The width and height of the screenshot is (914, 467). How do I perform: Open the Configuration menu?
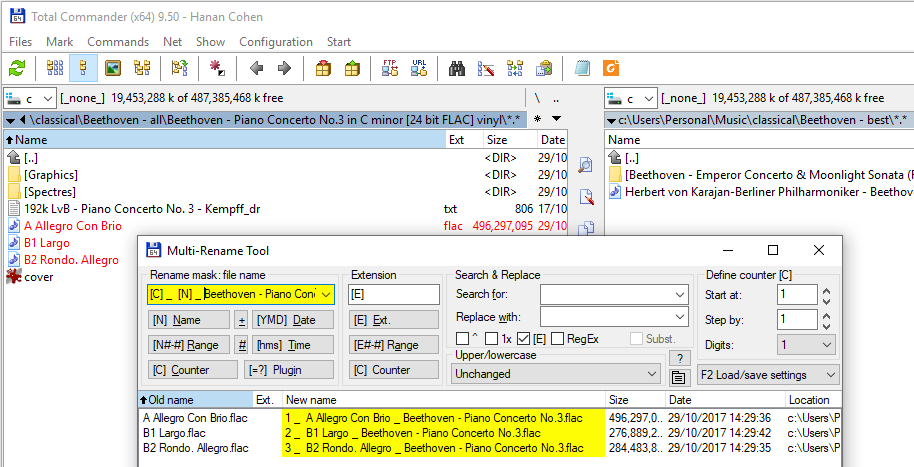[x=276, y=41]
